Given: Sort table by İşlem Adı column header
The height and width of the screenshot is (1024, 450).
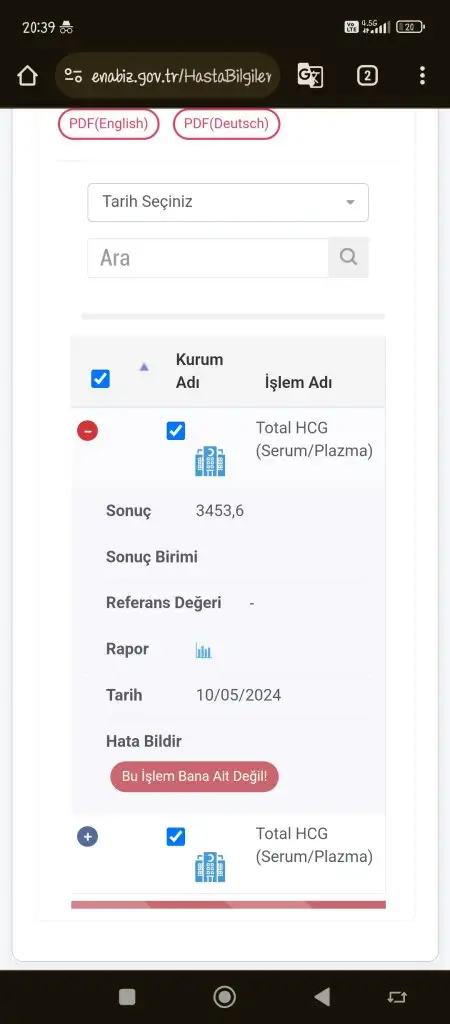Looking at the screenshot, I should [x=298, y=383].
